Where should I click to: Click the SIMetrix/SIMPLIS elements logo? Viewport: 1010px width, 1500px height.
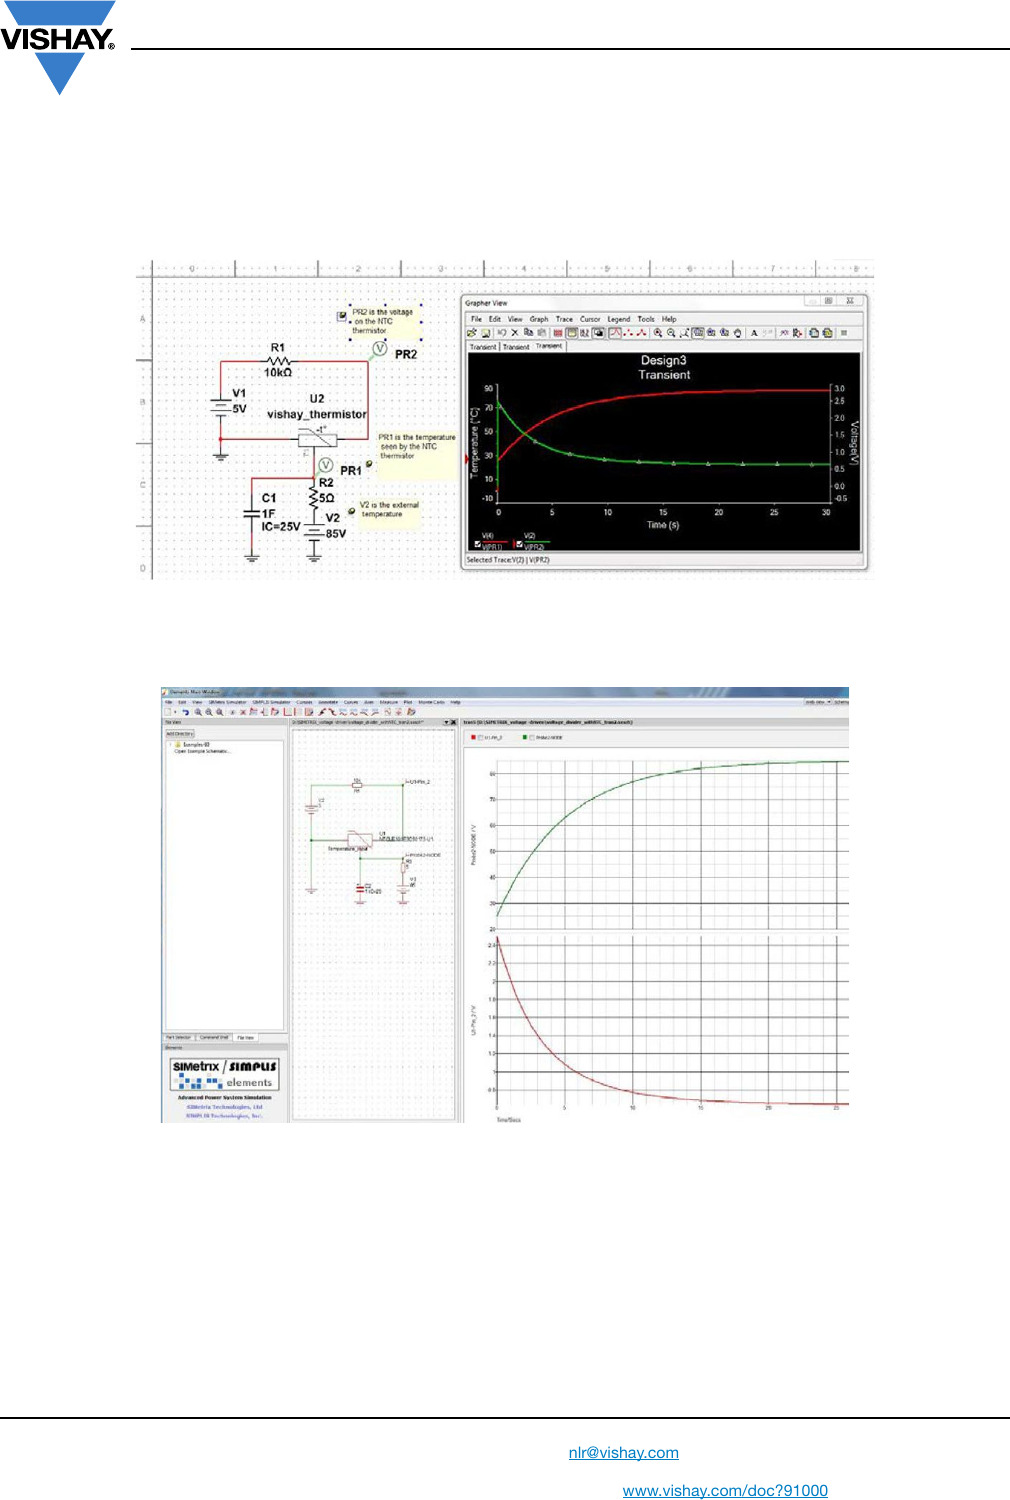click(224, 1074)
